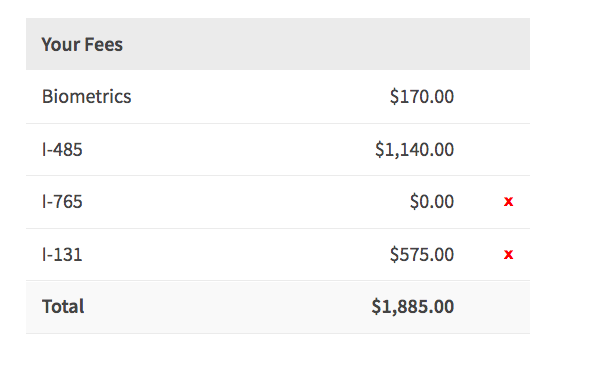594x378 pixels.
Task: Select the I-765 row label
Action: [x=62, y=201]
